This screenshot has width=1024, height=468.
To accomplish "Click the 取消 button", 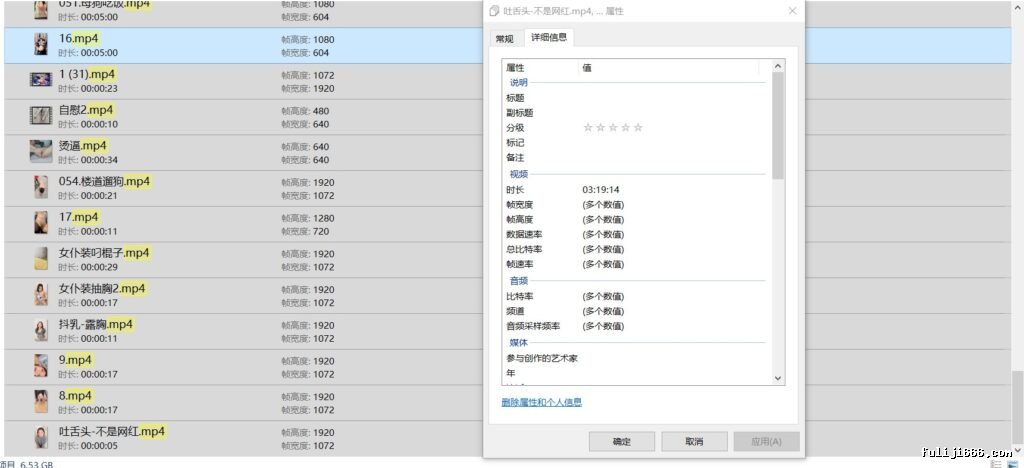I will click(694, 442).
